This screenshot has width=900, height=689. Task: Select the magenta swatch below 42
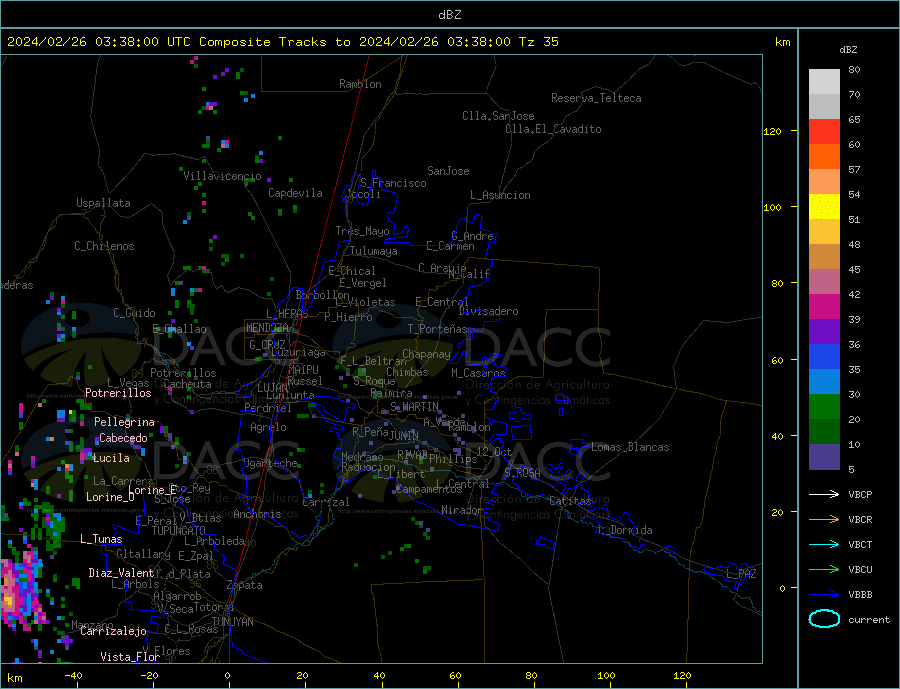(x=824, y=307)
